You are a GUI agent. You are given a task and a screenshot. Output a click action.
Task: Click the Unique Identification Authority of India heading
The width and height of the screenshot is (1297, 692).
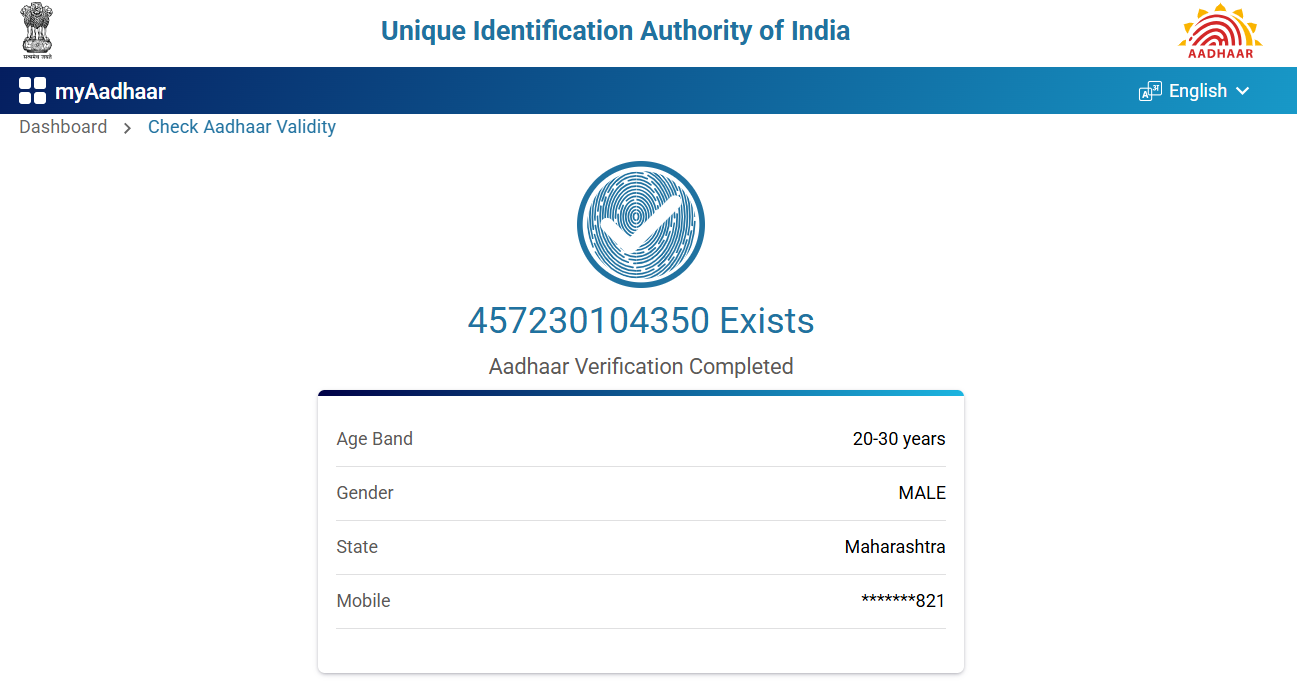click(x=615, y=31)
